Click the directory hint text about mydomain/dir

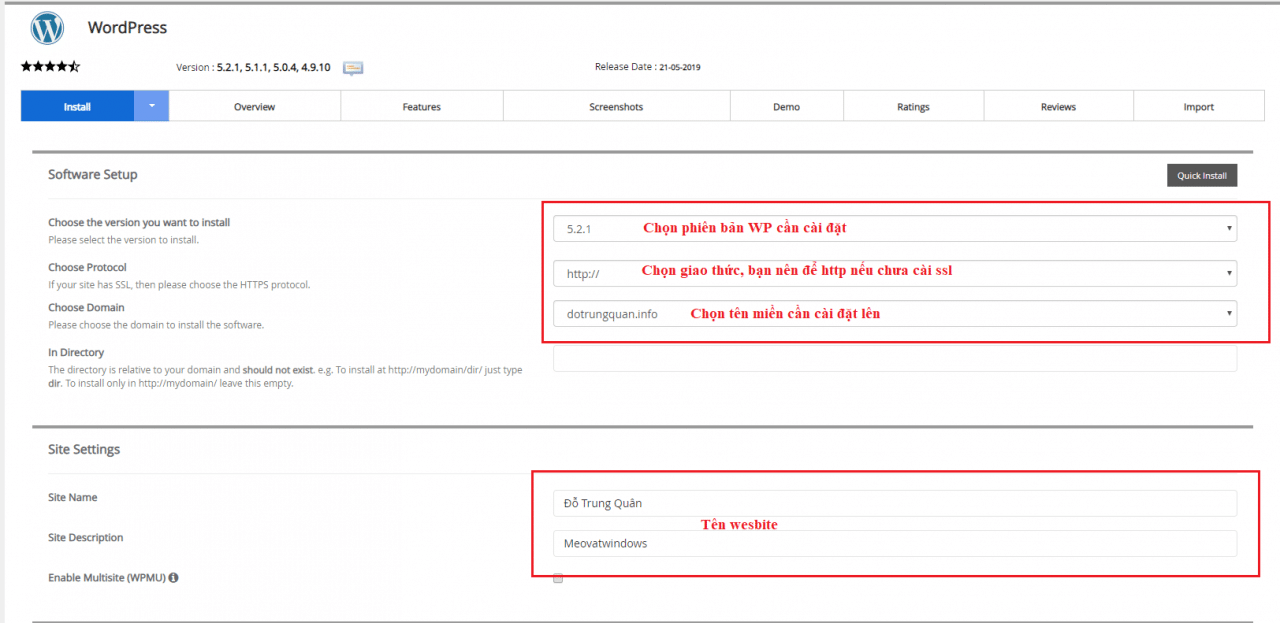(285, 376)
